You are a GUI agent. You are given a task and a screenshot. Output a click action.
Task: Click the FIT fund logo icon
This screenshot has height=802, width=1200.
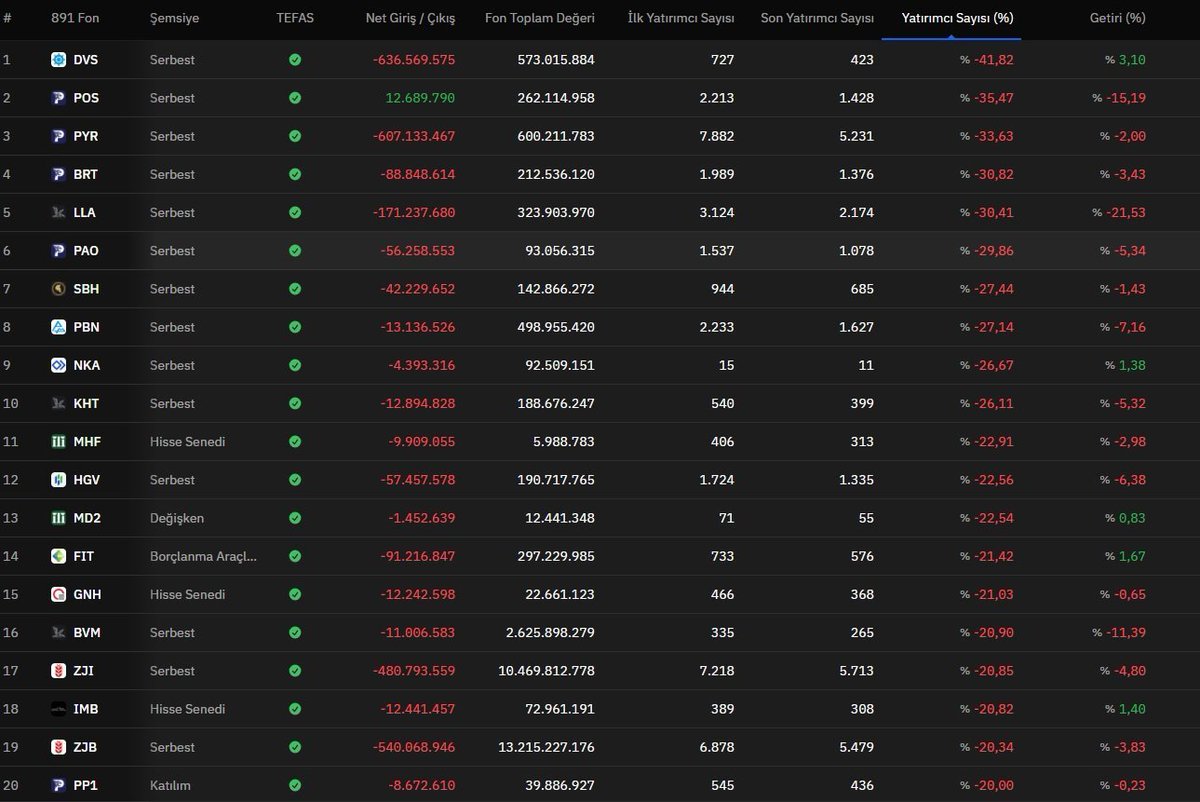click(x=58, y=556)
